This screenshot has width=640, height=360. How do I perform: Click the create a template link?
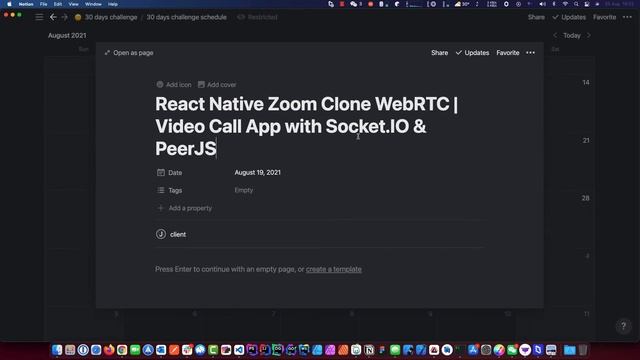pos(333,269)
